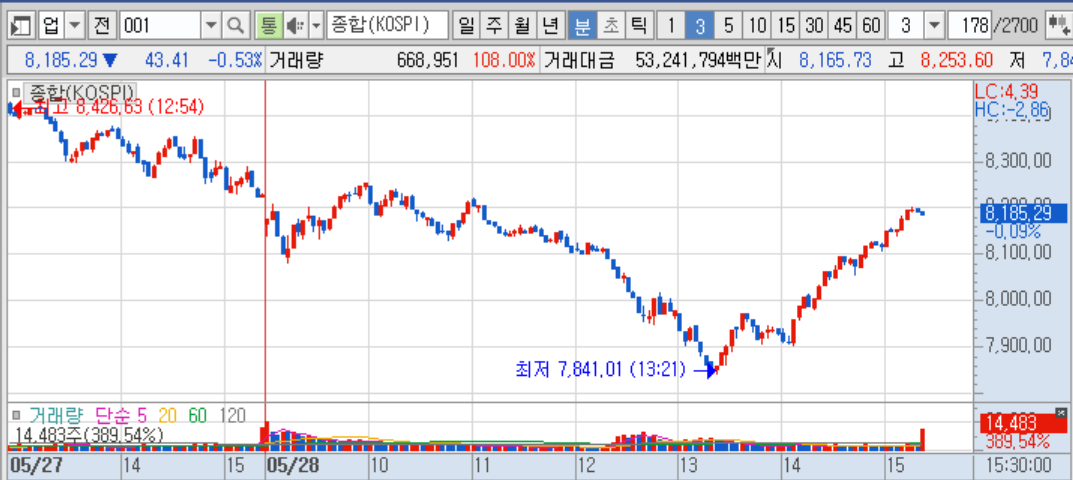The width and height of the screenshot is (1073, 480).
Task: Click the small square before 종합(KOSPI) chart label
Action: pos(15,90)
